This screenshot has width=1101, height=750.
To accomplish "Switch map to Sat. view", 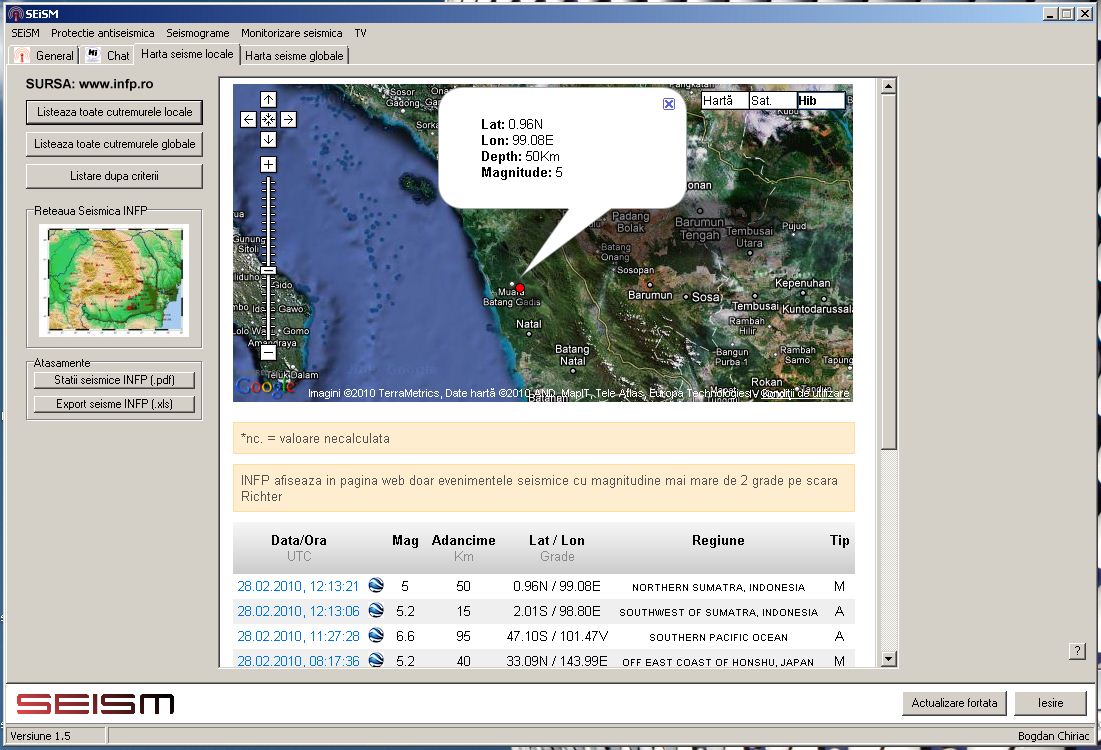I will (x=771, y=101).
